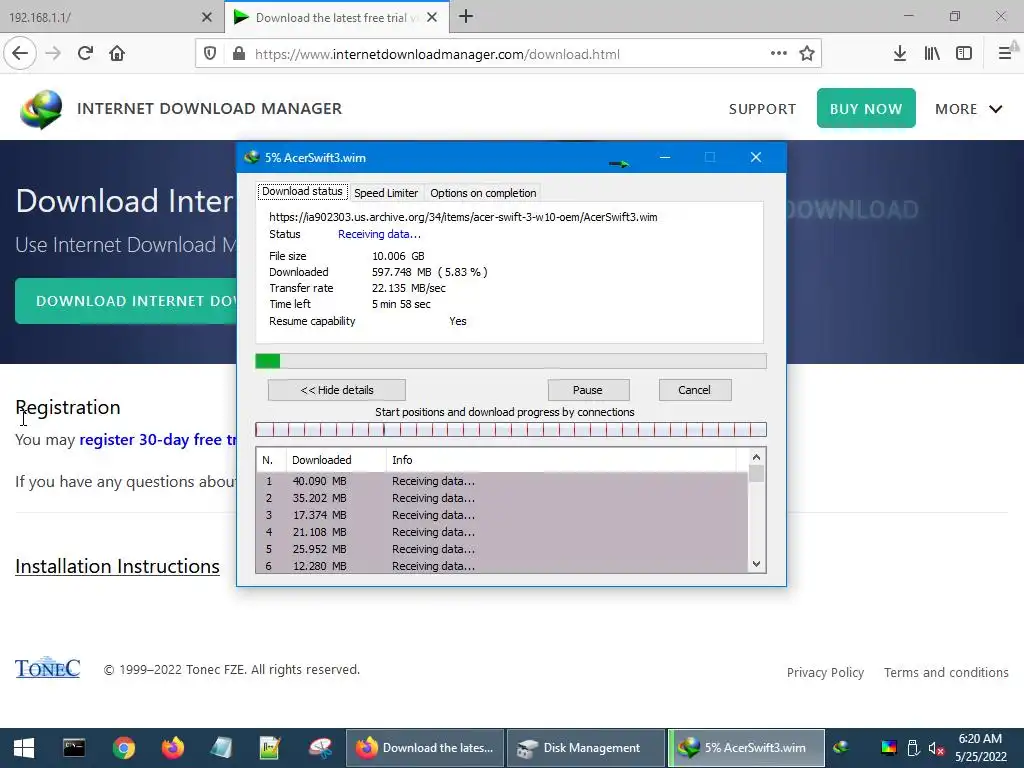Select connection row 2 with 35.202 MB

[x=502, y=498]
